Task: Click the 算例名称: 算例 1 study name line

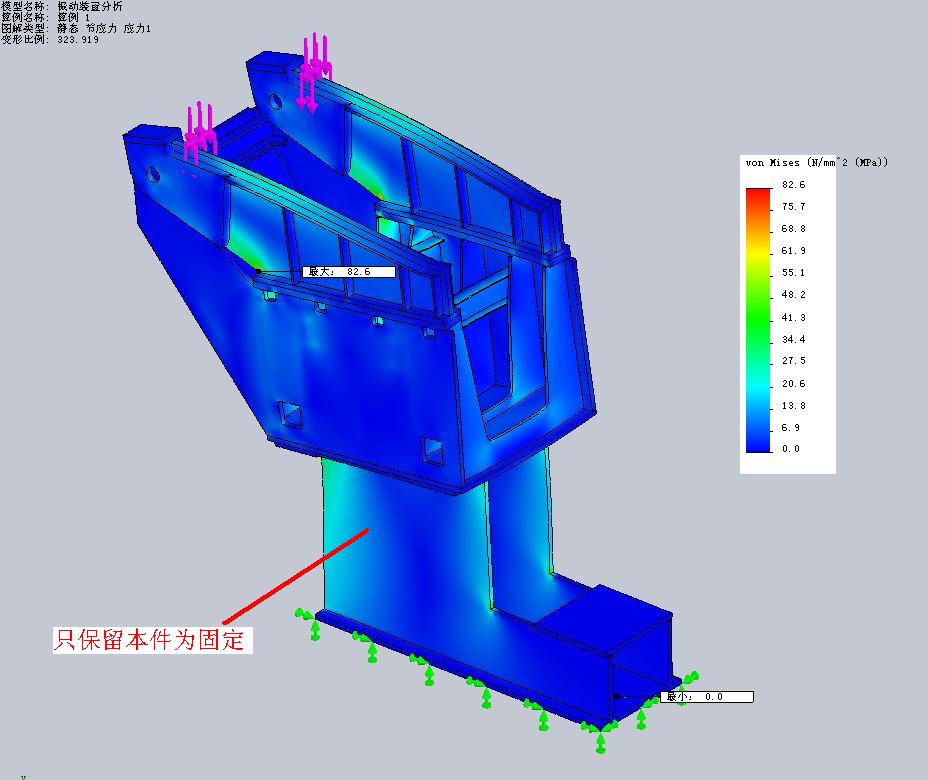Action: click(x=46, y=17)
